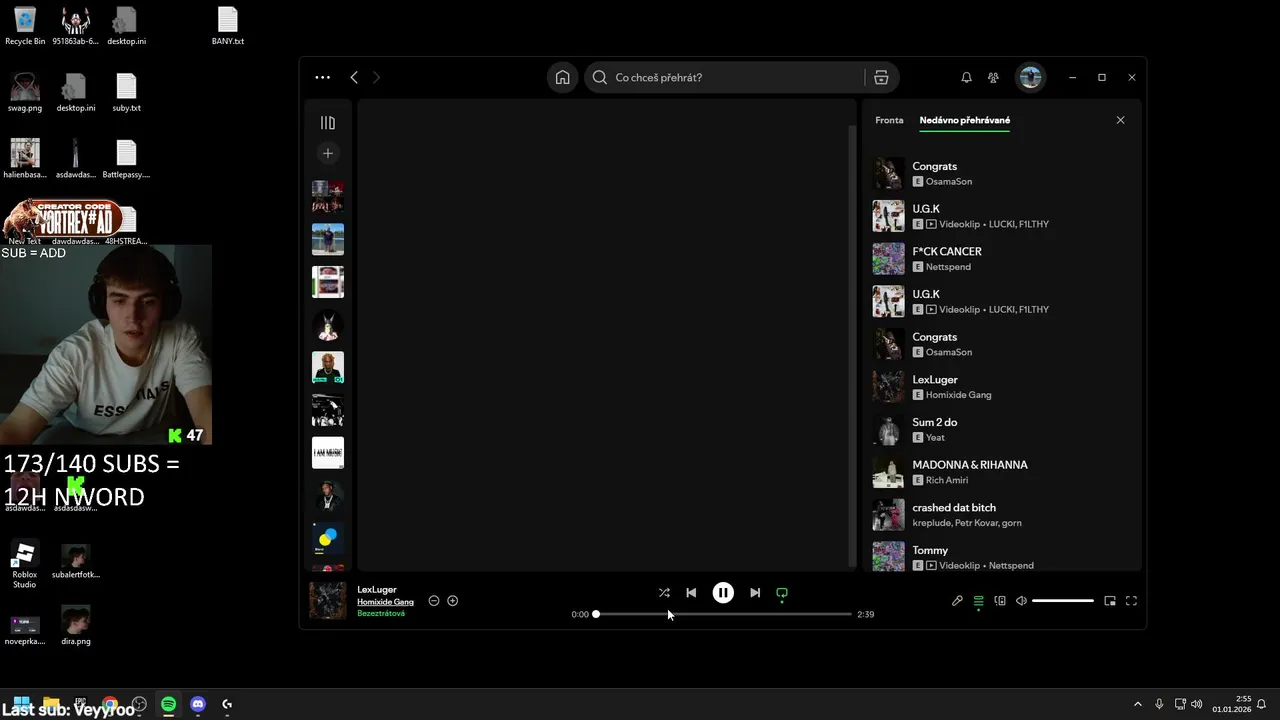Image resolution: width=1280 pixels, height=720 pixels.
Task: Open artist link Yeat
Action: [x=935, y=437]
